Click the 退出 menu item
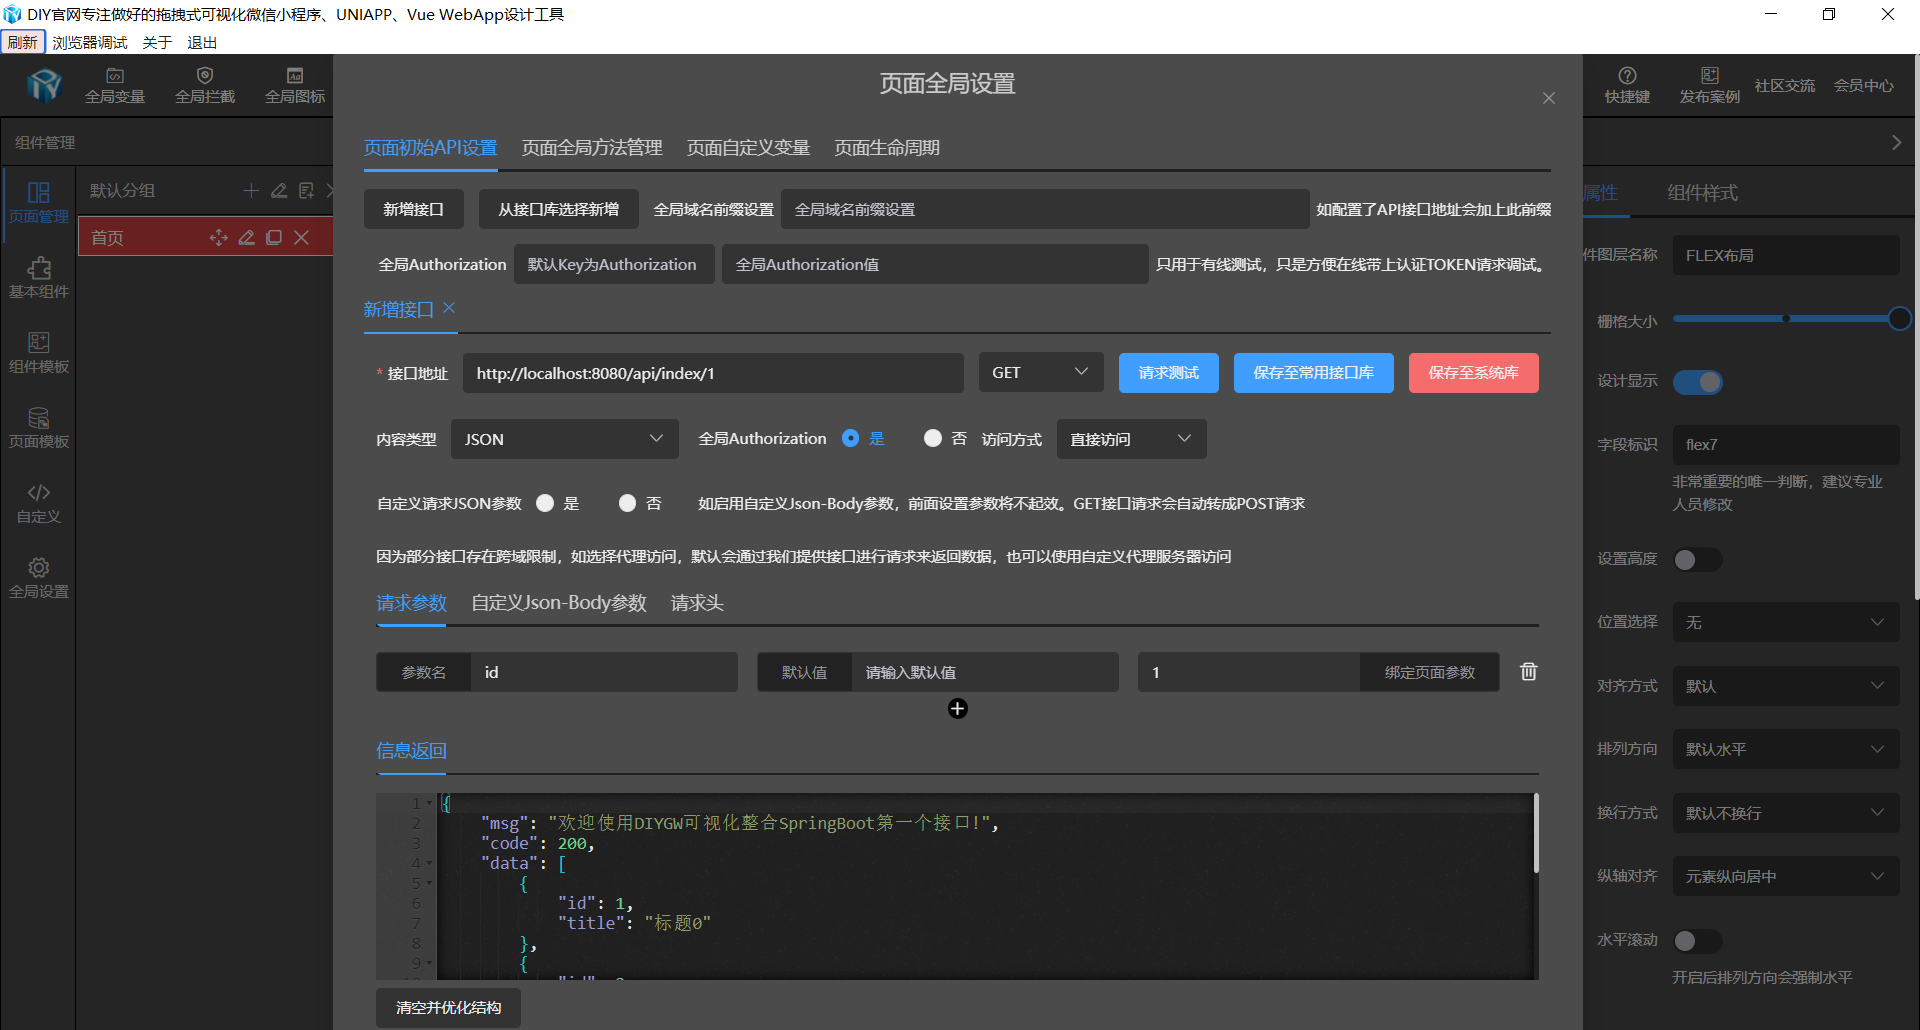 [x=202, y=42]
